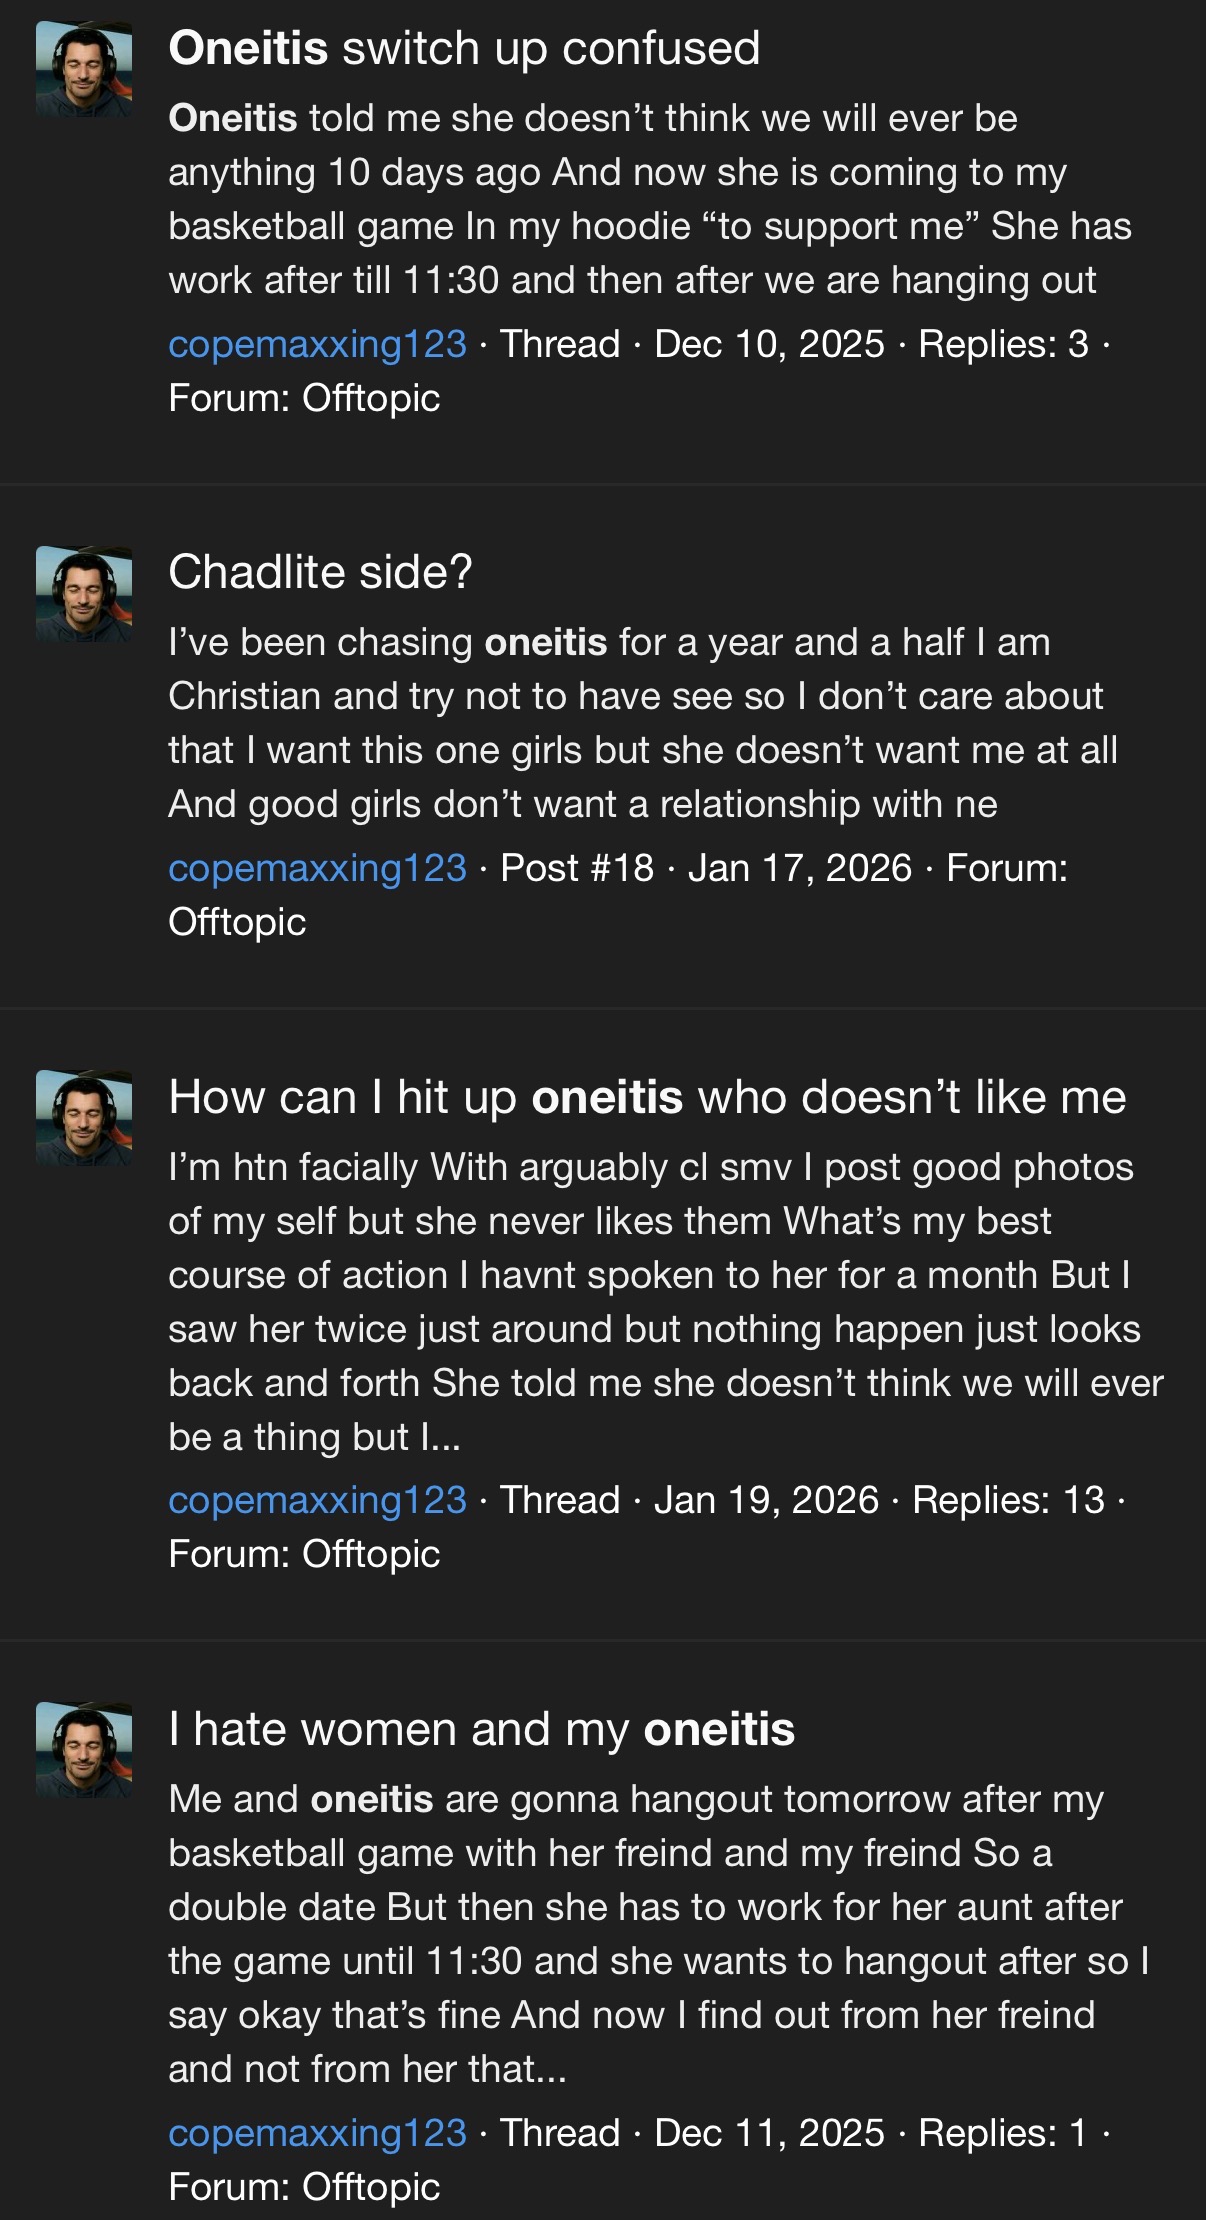Click Offtopic forum label under Jan 17 post

[237, 922]
